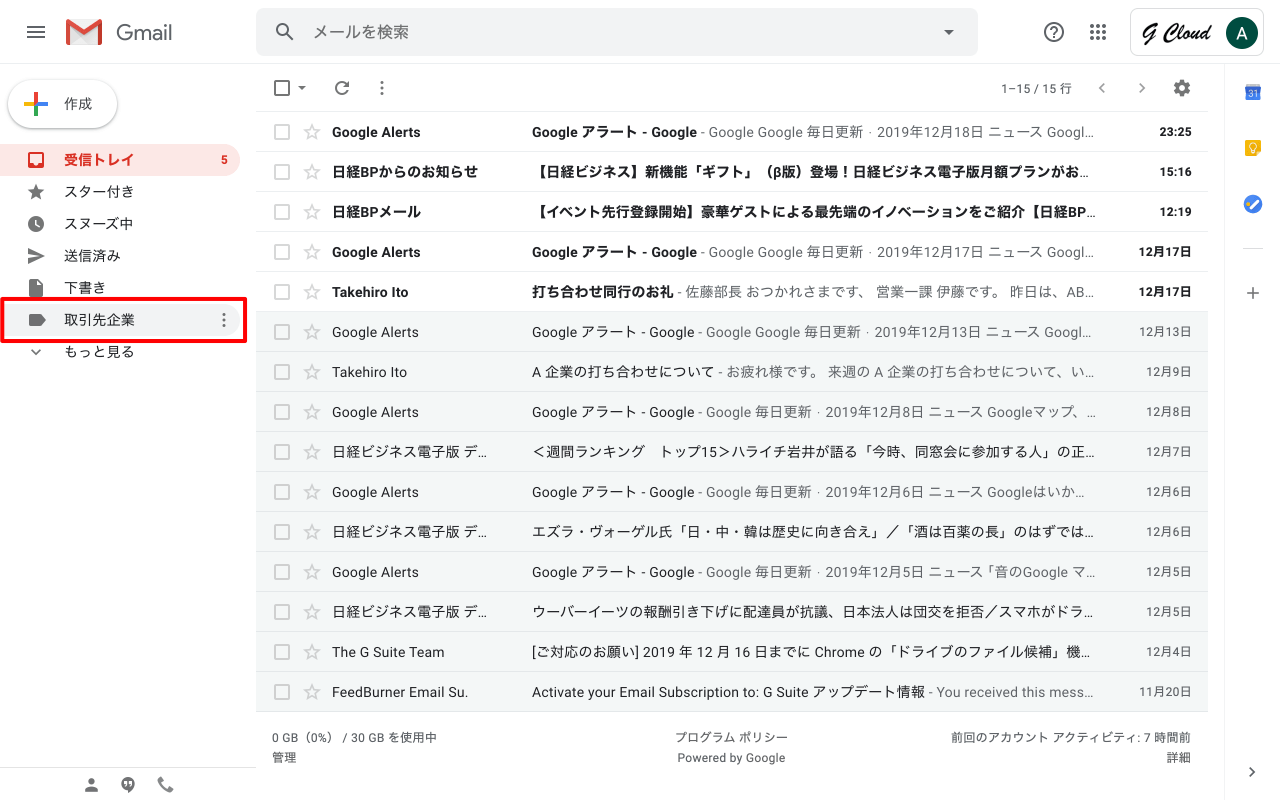1280x800 pixels.
Task: Open the Keep side panel icon
Action: 1252,148
